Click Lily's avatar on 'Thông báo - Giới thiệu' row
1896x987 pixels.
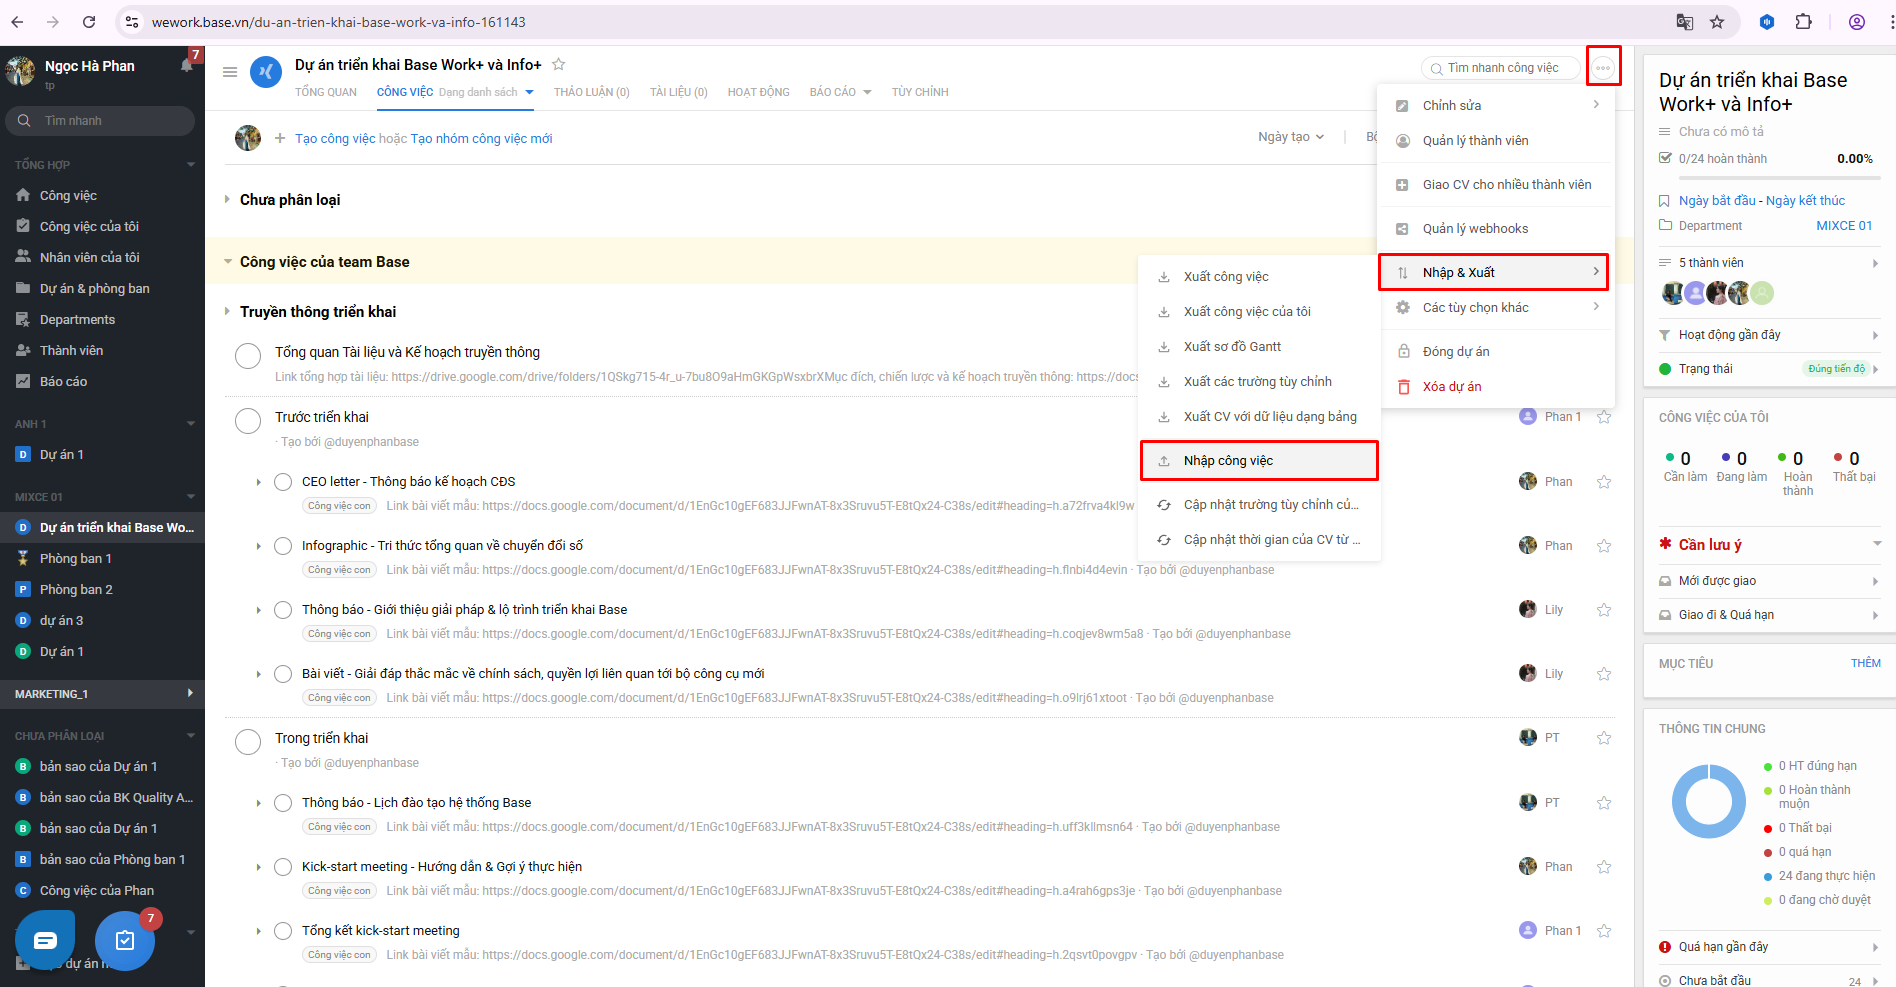click(1528, 609)
